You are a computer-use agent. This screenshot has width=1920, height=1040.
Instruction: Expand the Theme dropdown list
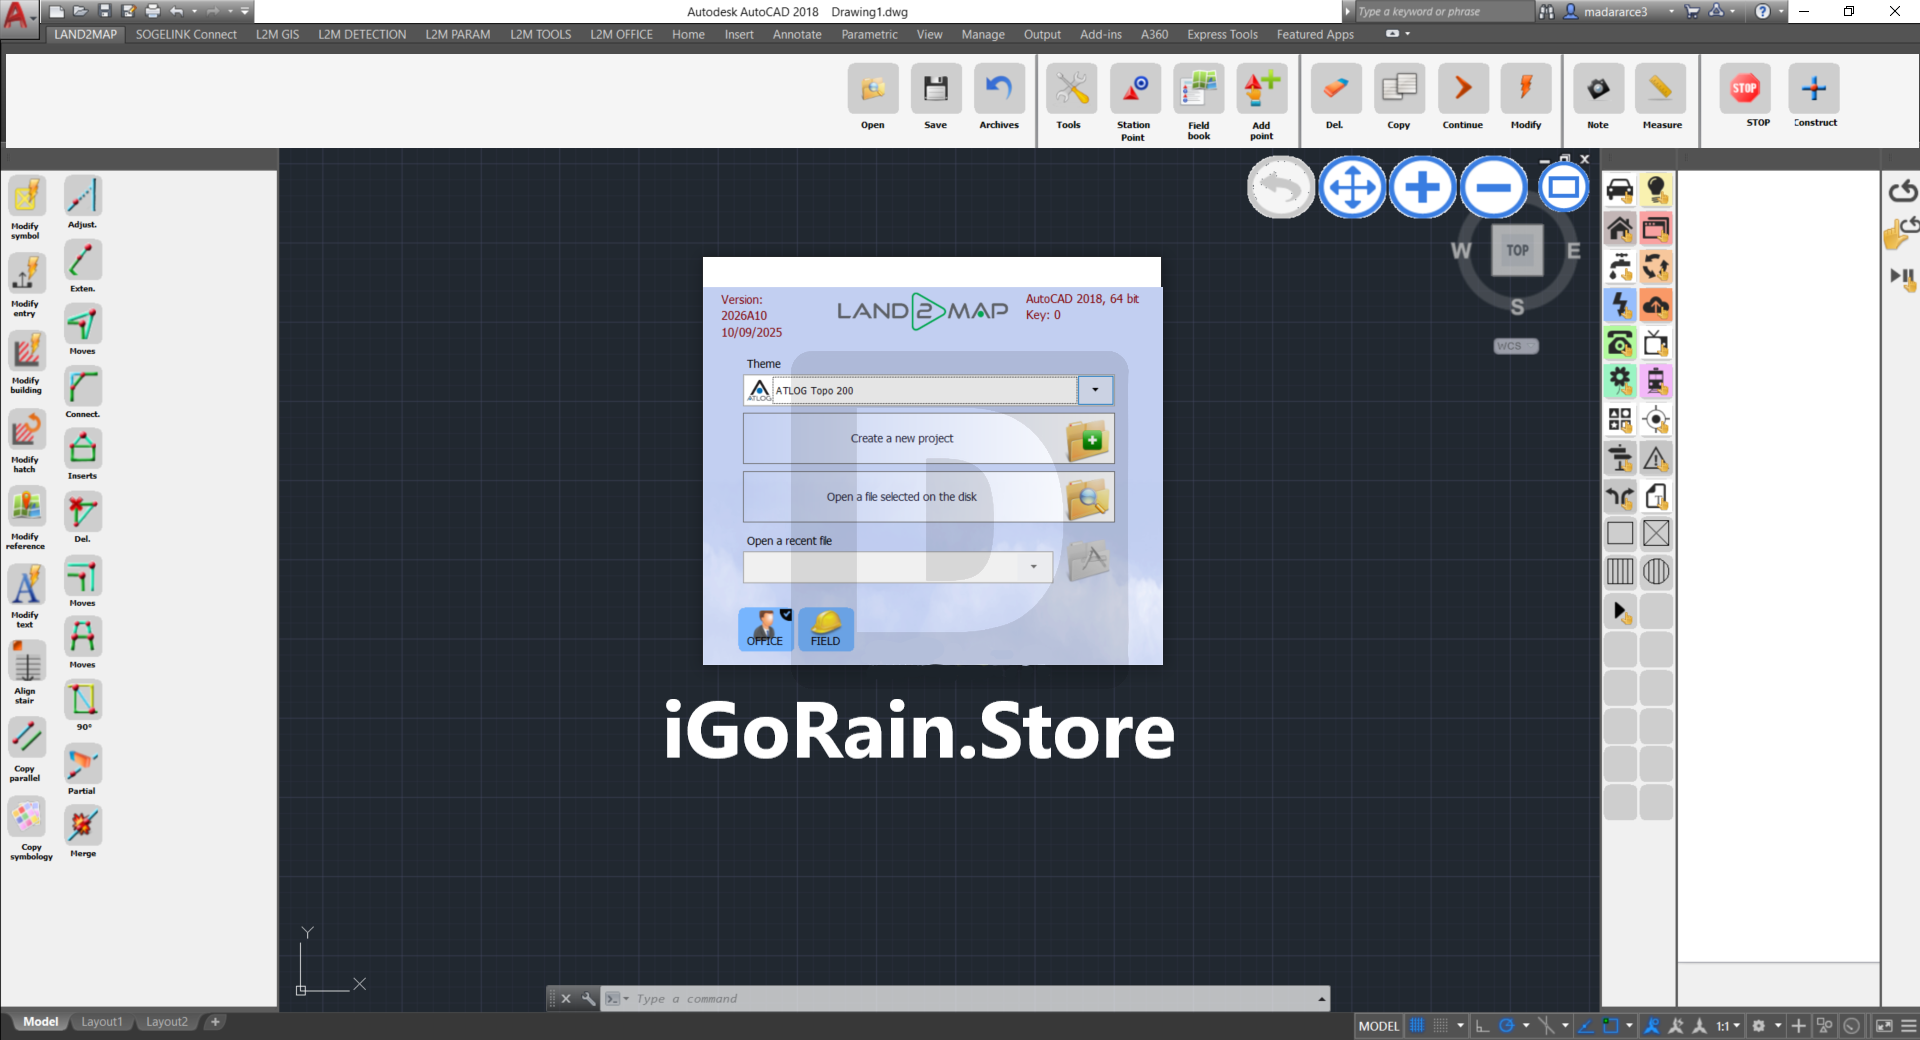click(1095, 390)
